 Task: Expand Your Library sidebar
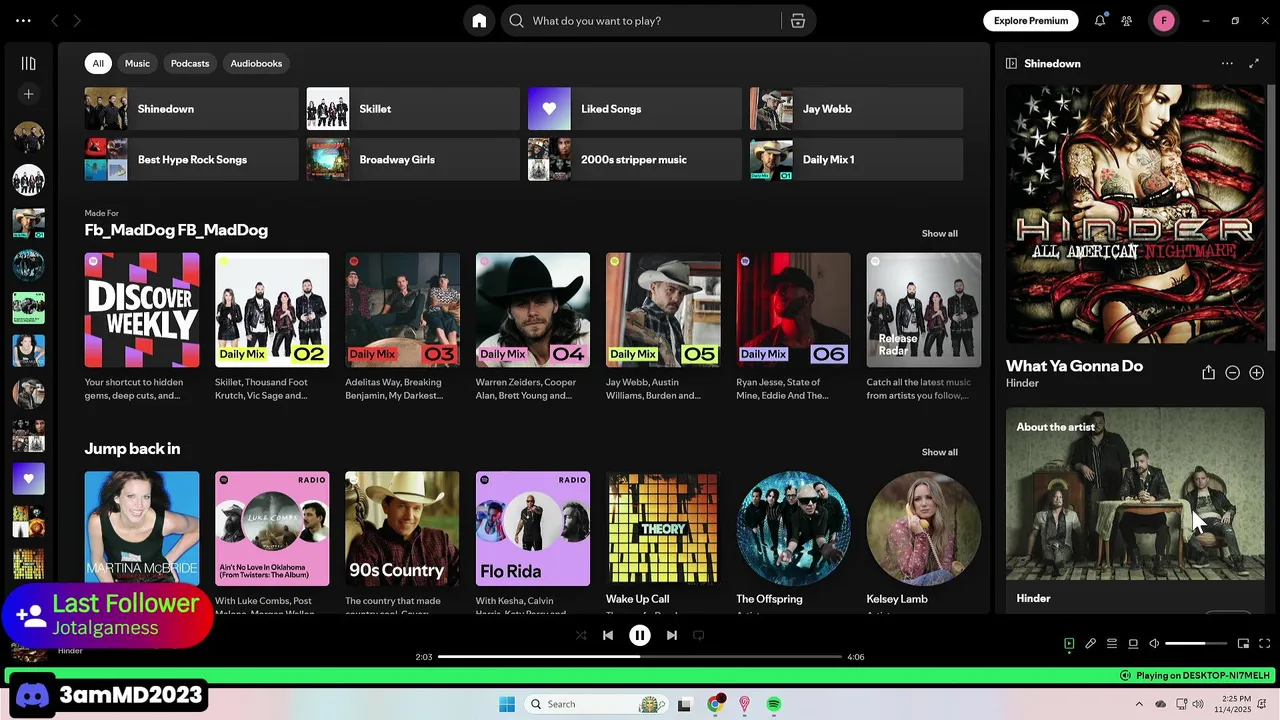tap(29, 63)
